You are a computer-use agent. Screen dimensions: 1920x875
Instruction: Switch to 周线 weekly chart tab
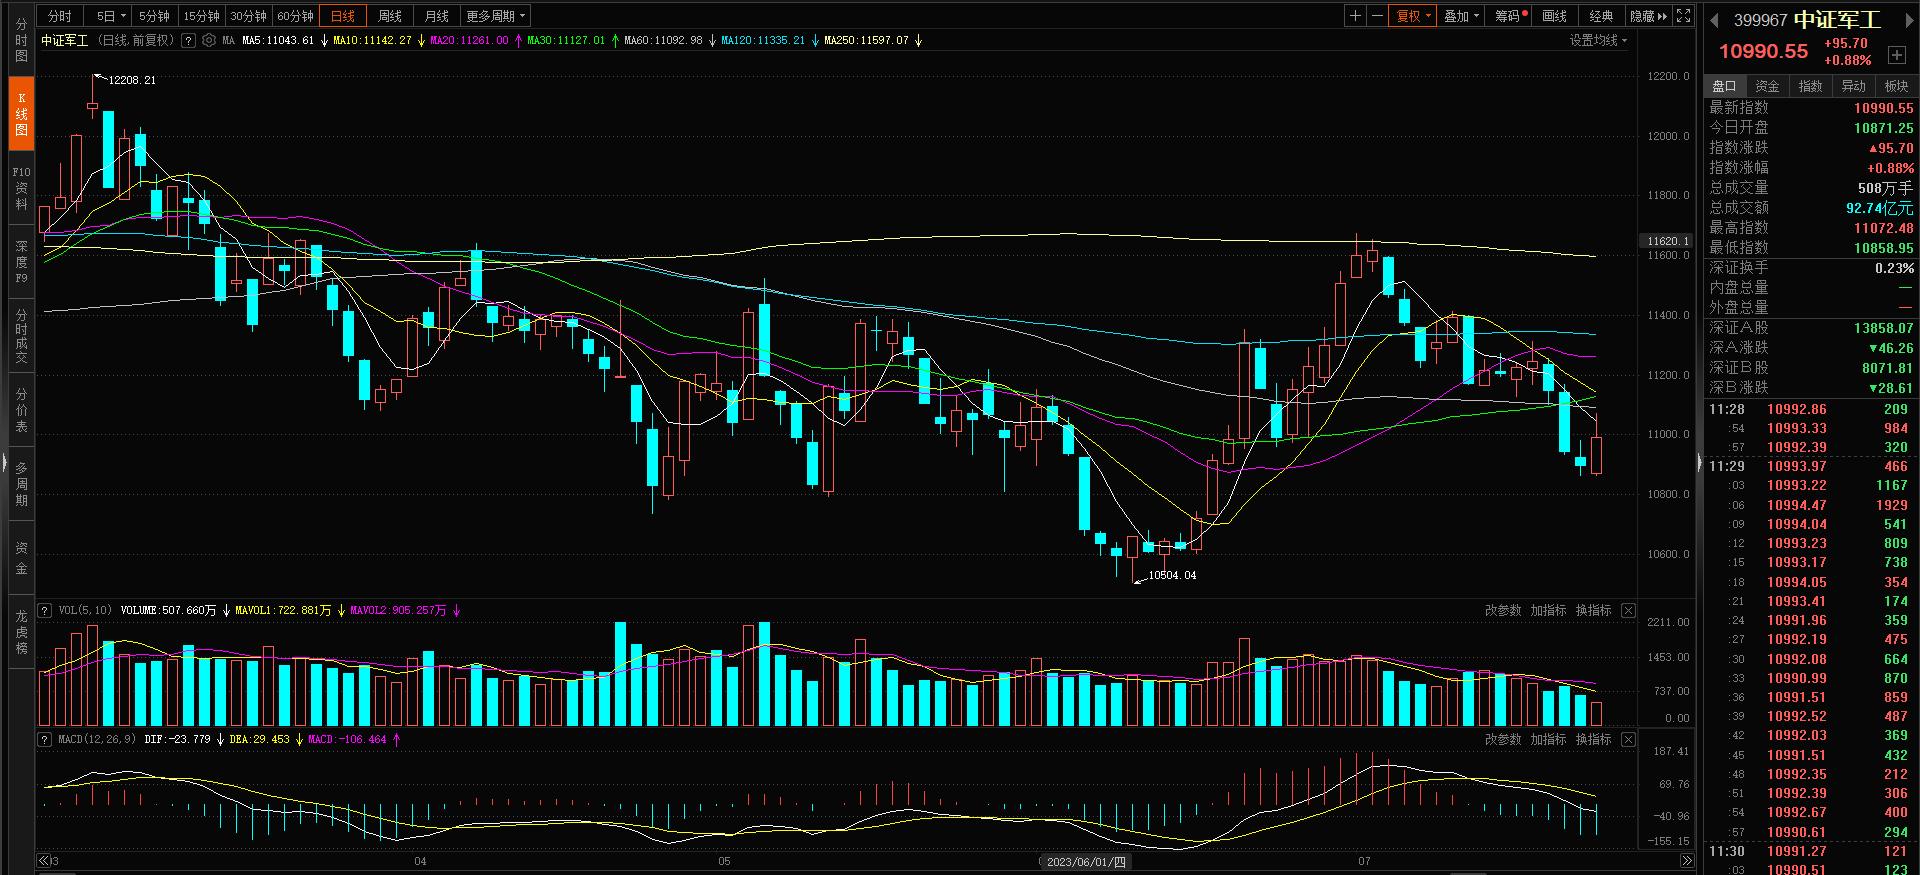point(390,16)
